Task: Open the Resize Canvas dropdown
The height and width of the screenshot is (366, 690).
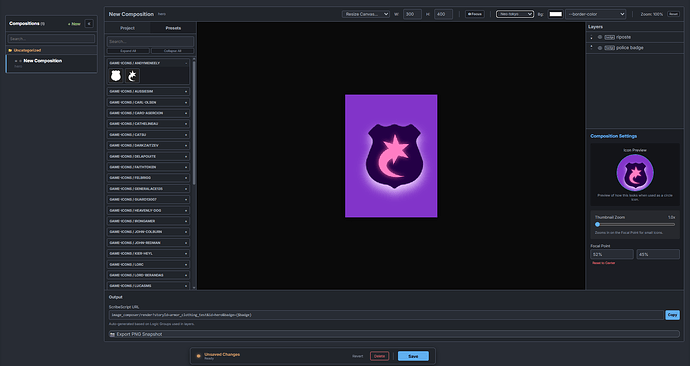Action: [x=366, y=14]
